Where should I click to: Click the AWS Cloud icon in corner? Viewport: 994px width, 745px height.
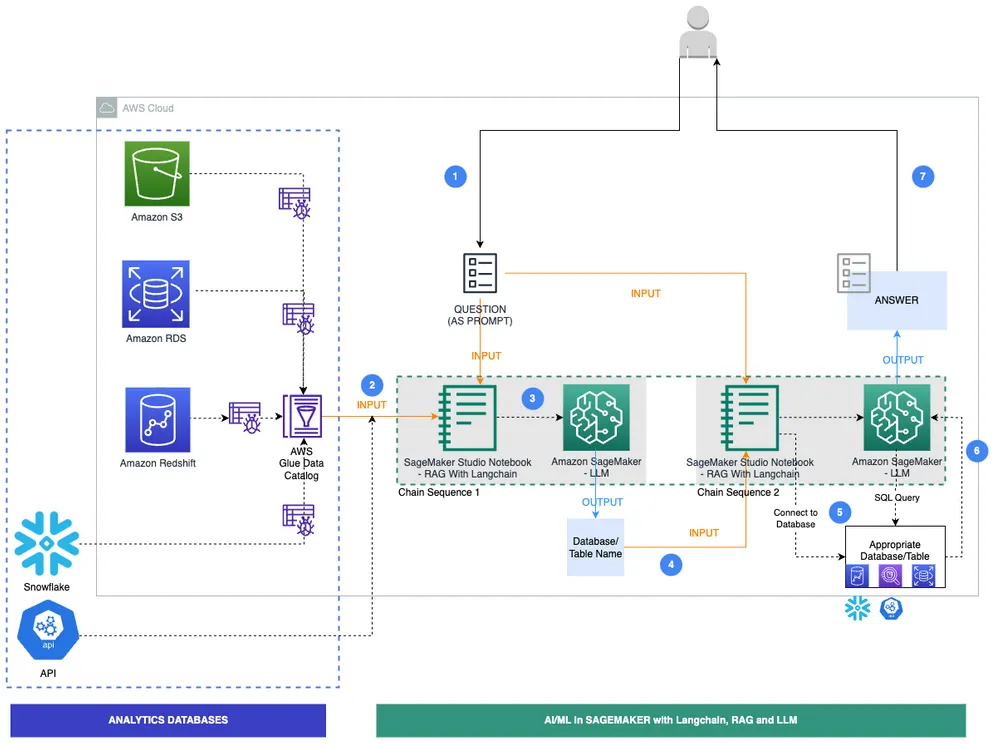(107, 108)
